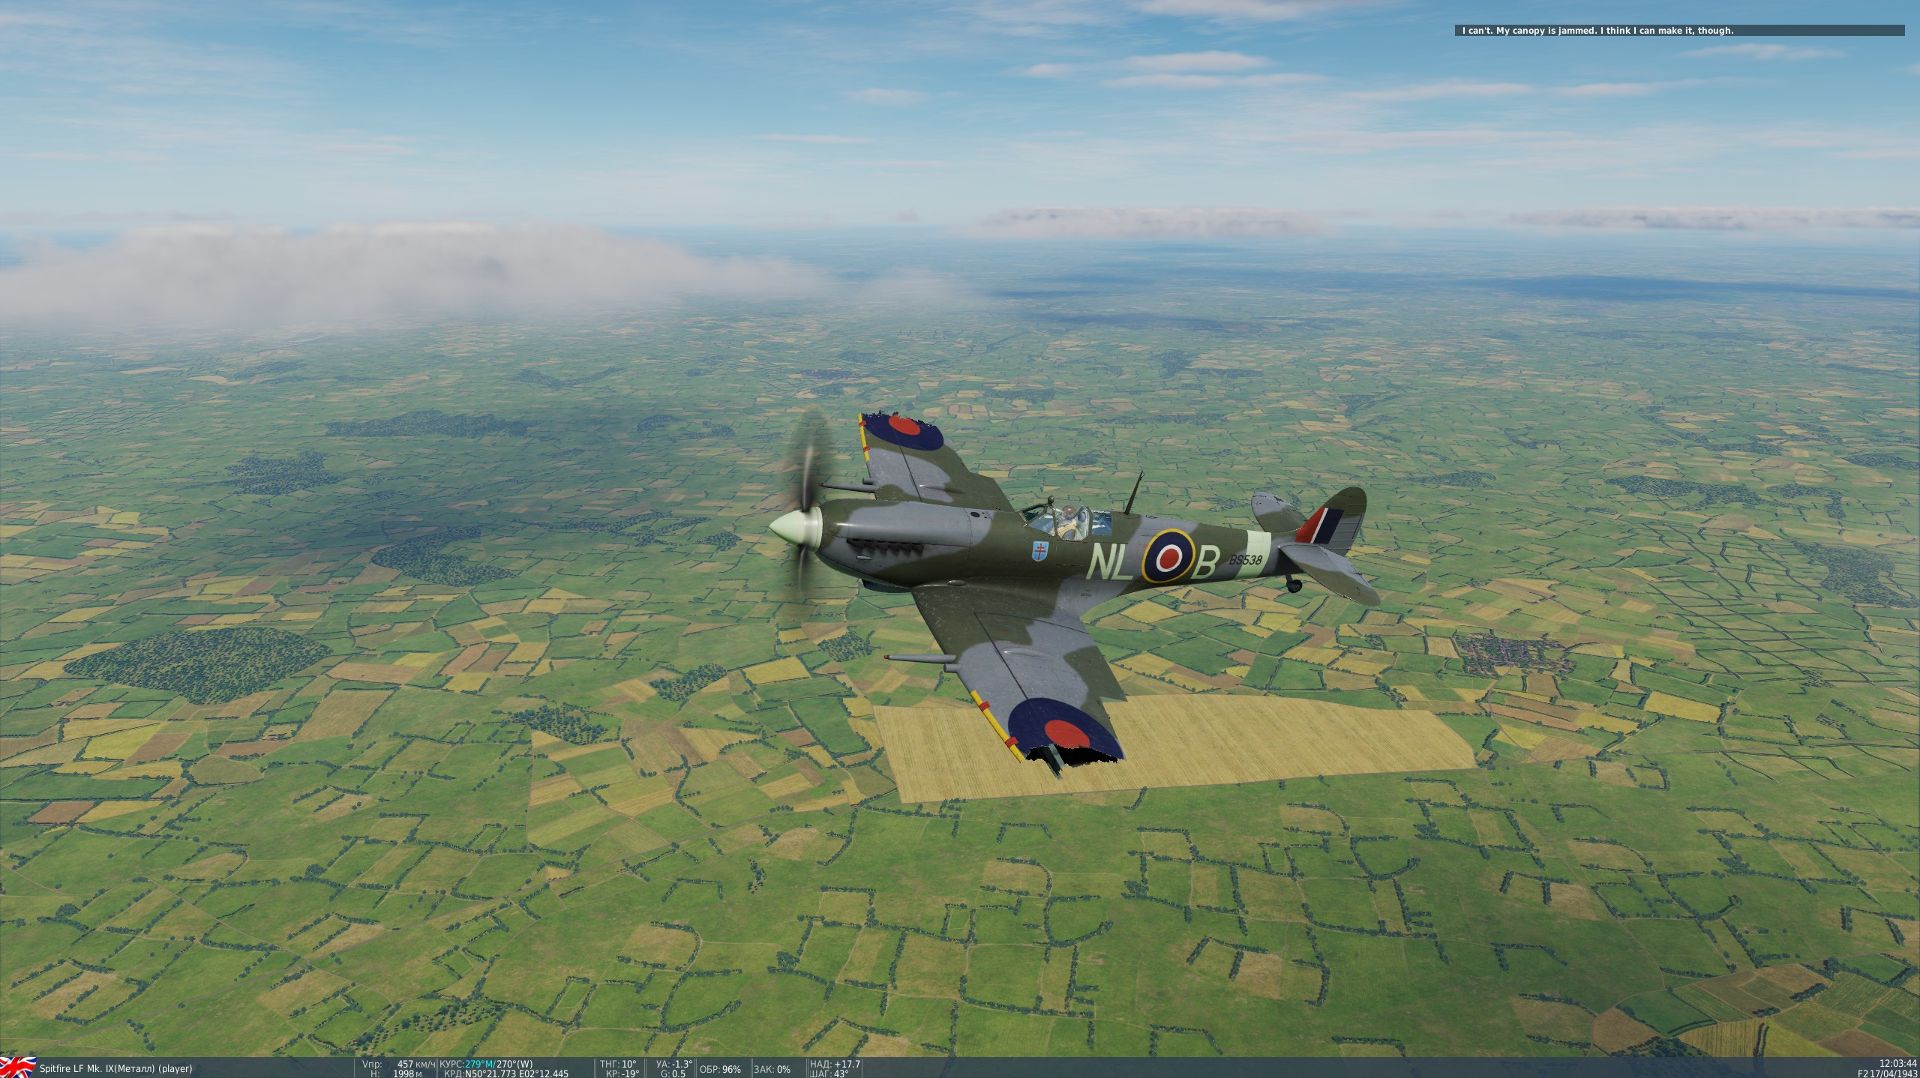
Task: Click the heading value '279°M/270°(W)'
Action: [x=499, y=1064]
